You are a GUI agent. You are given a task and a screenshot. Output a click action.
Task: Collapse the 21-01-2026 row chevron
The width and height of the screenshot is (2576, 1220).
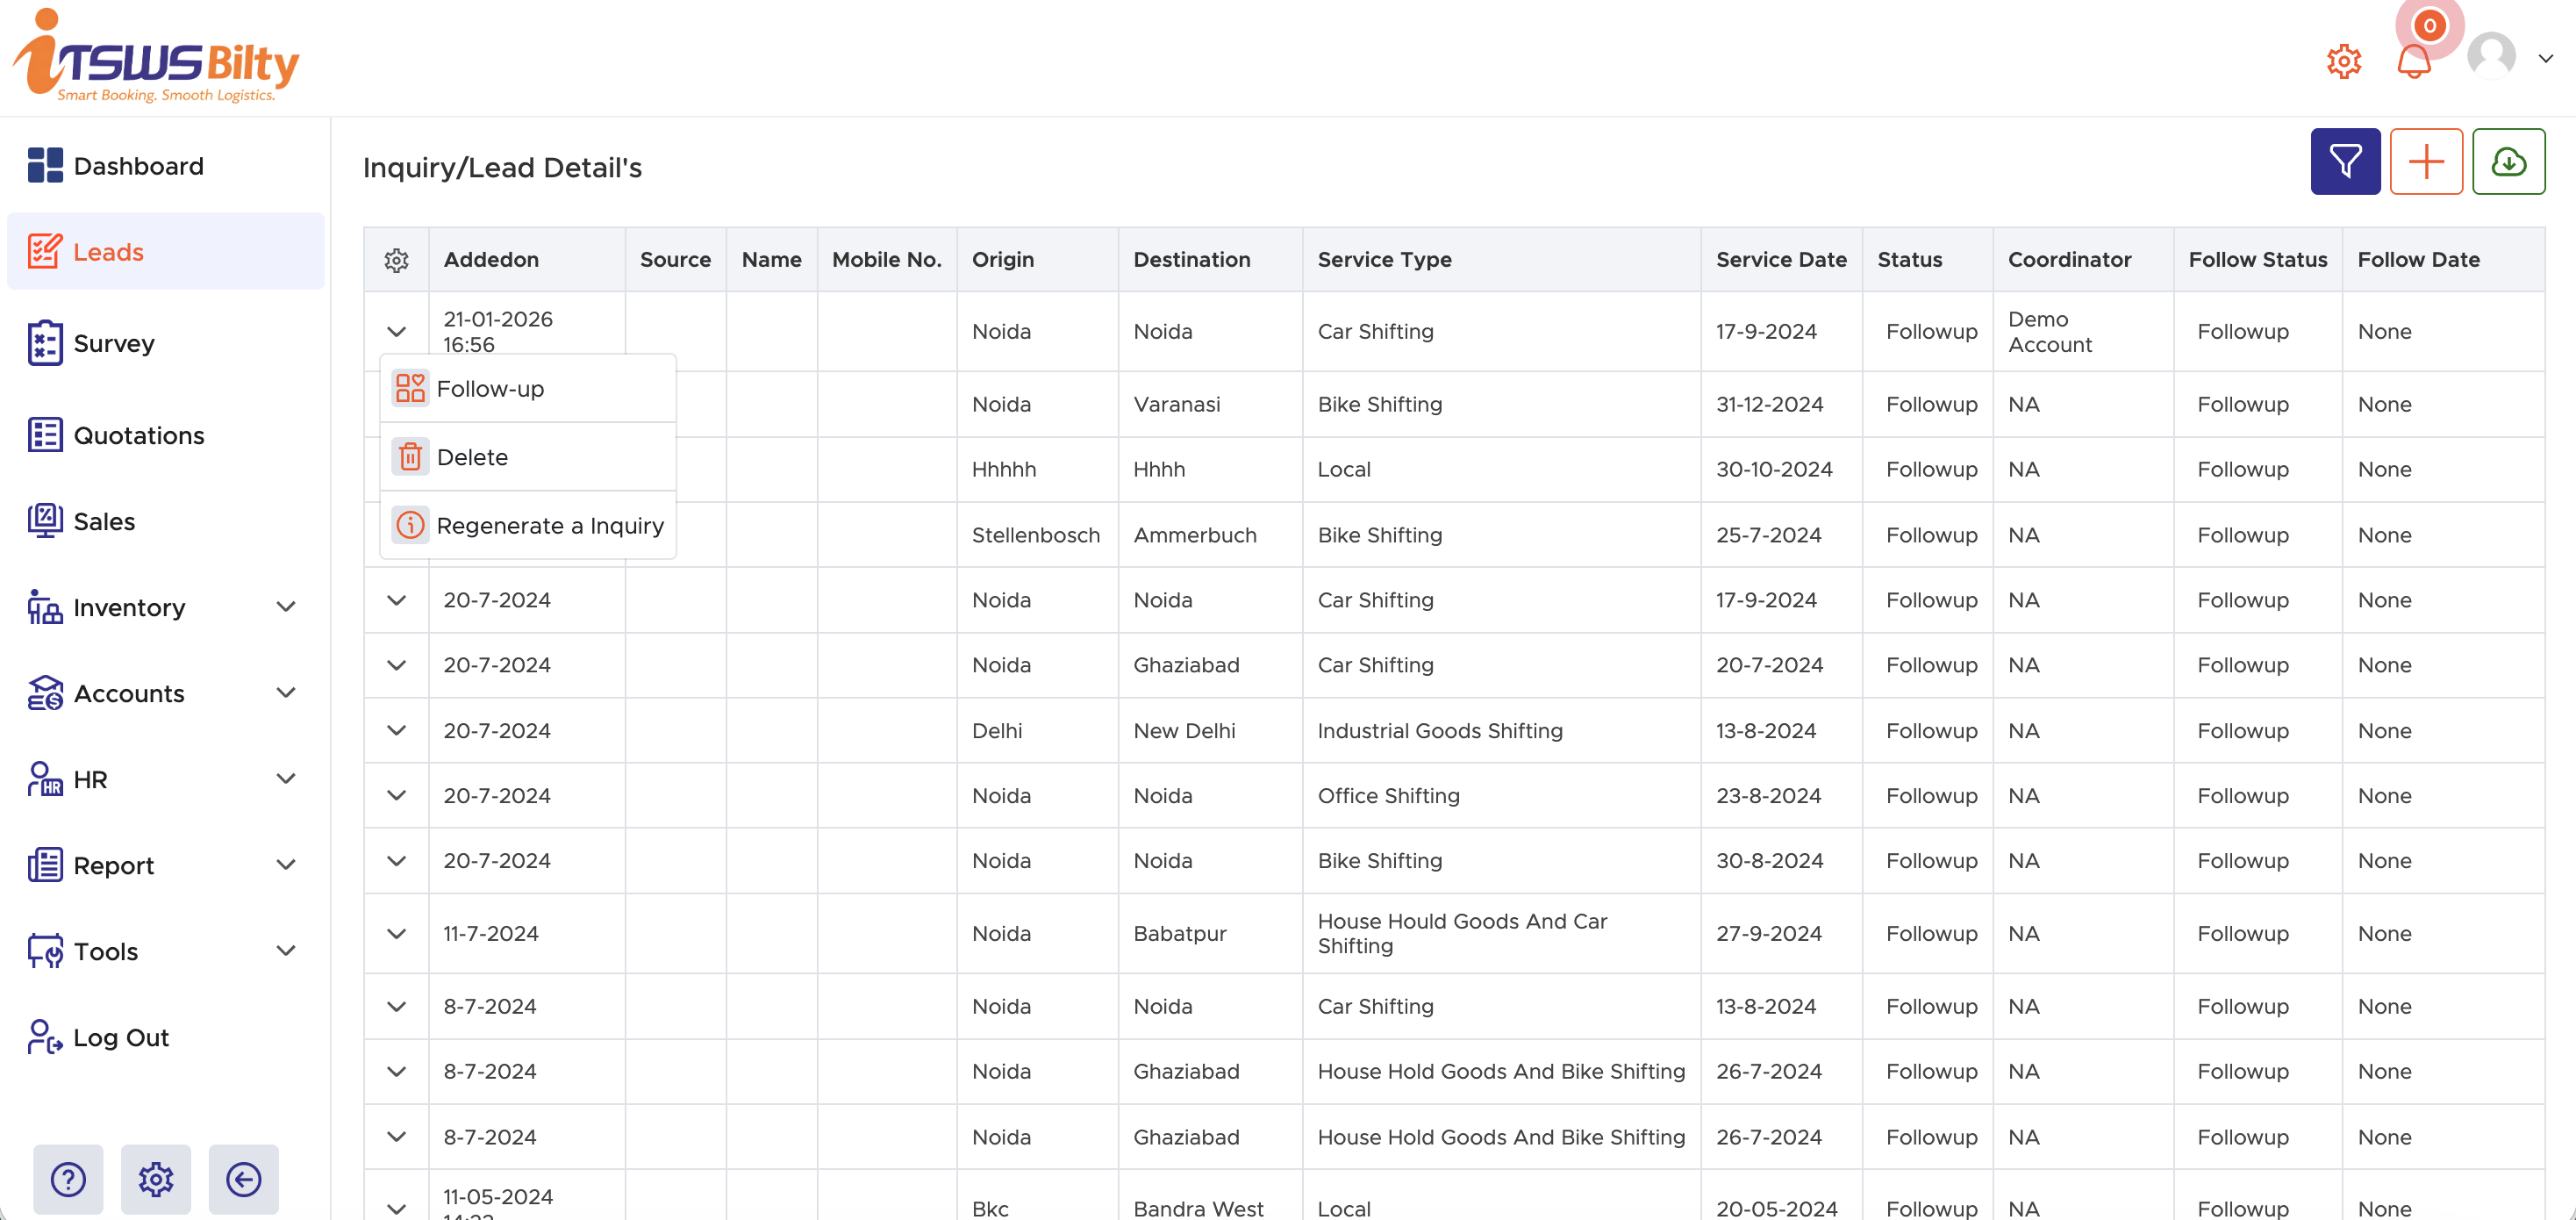(396, 331)
